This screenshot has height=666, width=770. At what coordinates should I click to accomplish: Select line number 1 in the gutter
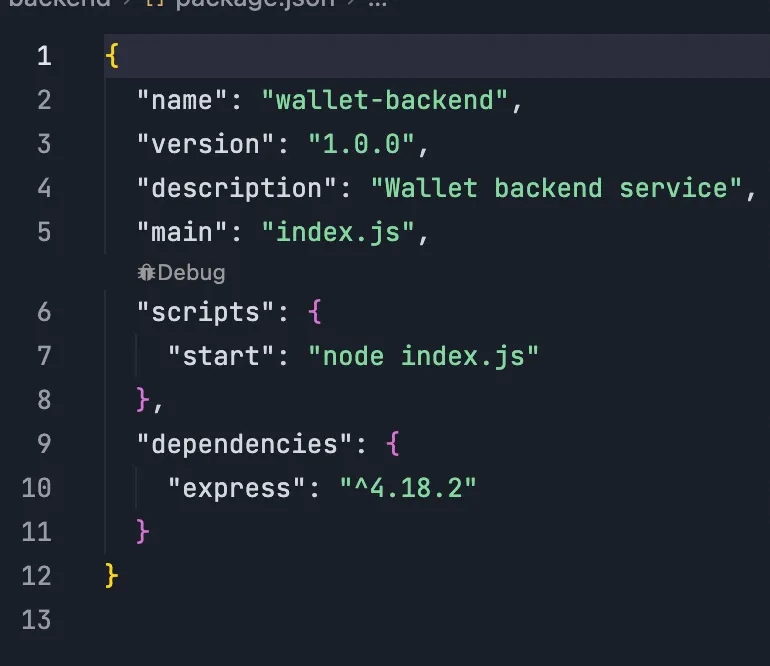pos(43,56)
